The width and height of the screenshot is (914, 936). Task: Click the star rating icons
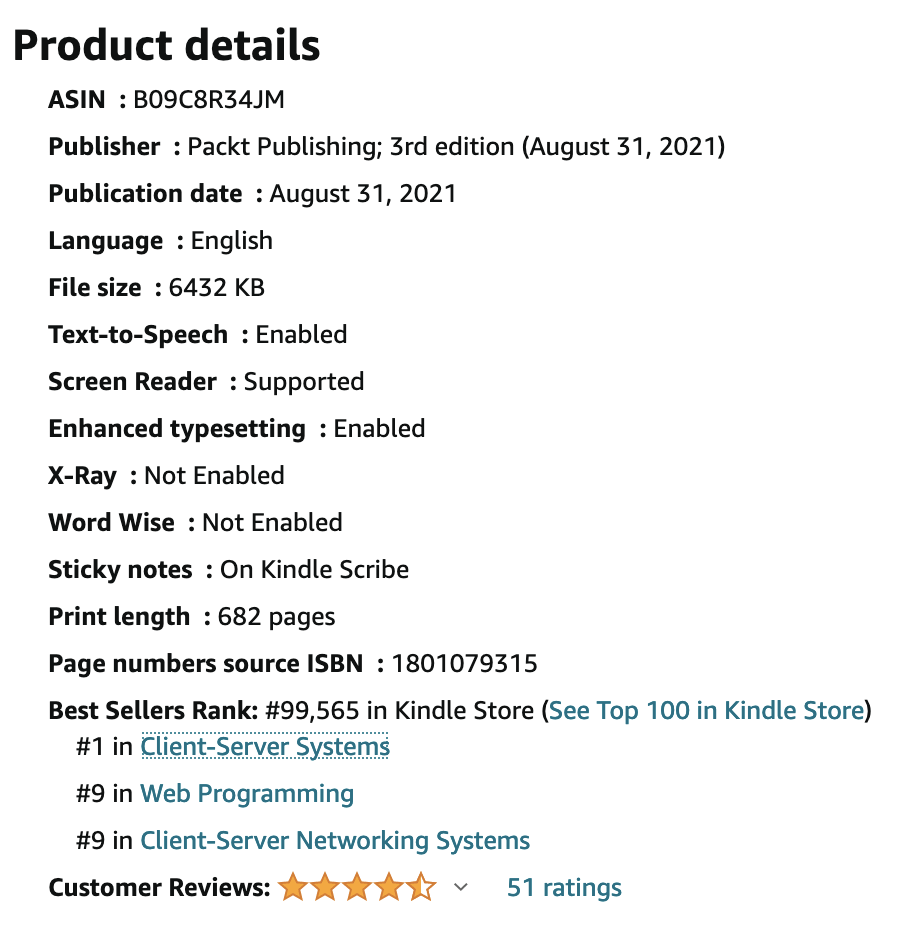click(x=357, y=886)
